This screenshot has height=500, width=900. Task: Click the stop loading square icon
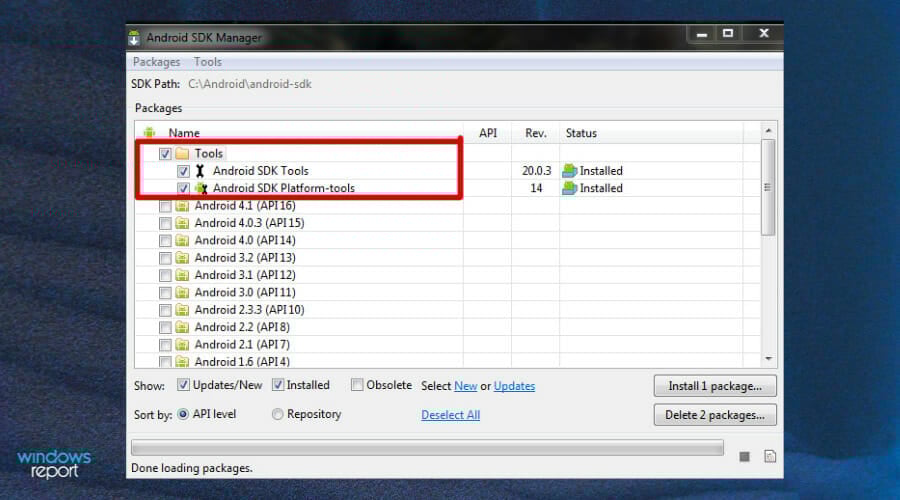pos(744,456)
